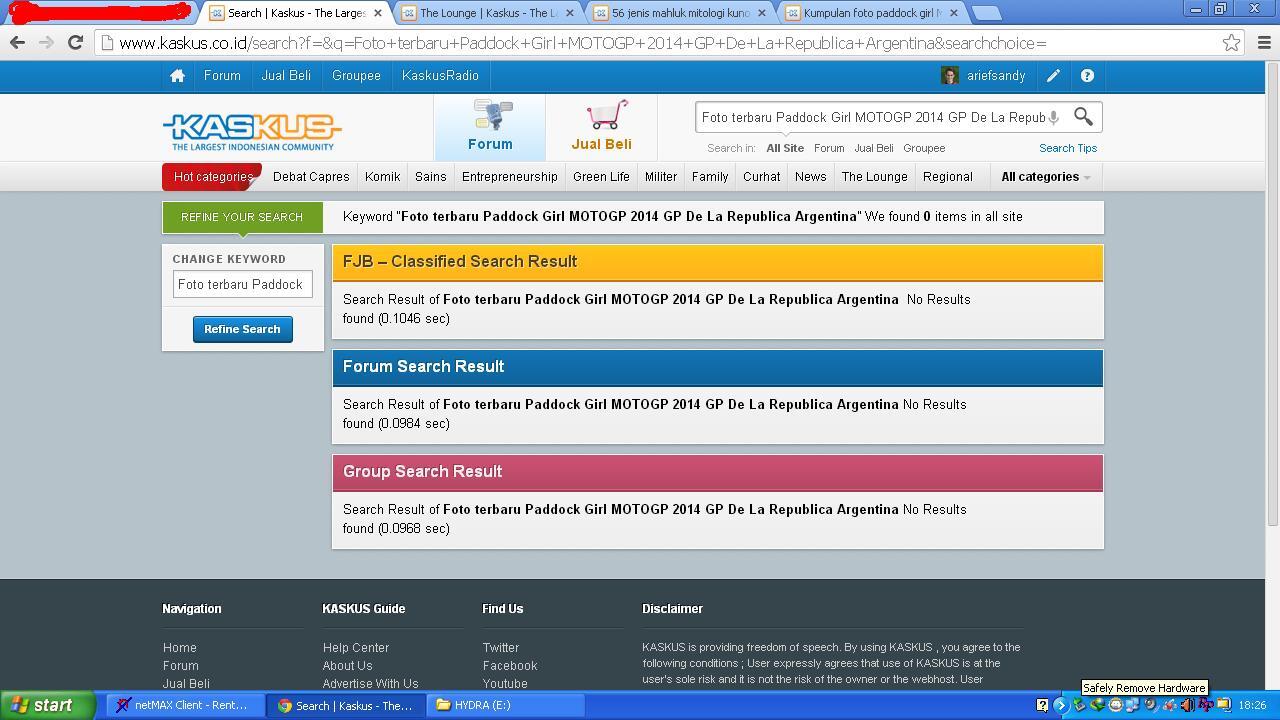Open Regional category
The image size is (1280, 720).
[948, 177]
